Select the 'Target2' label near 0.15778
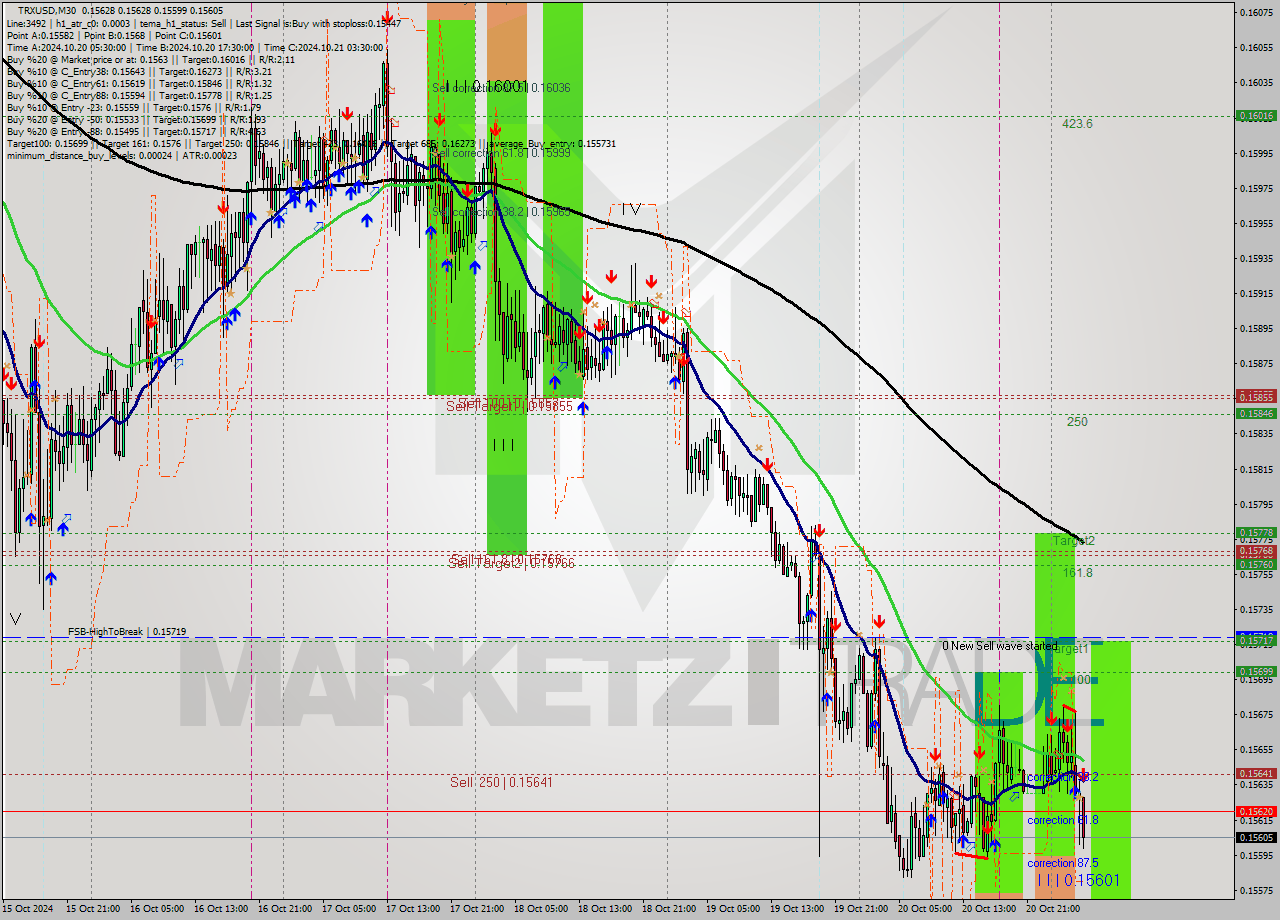 tap(1075, 541)
